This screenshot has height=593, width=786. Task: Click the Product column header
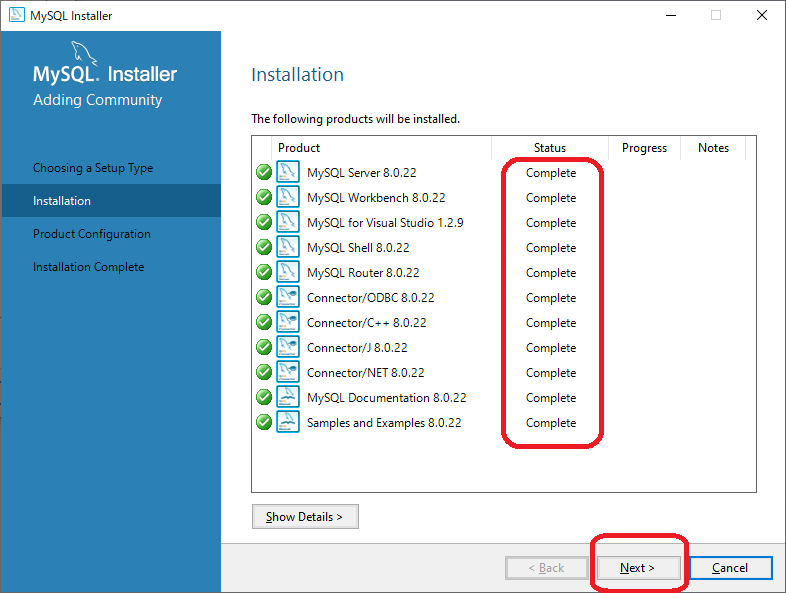[299, 148]
